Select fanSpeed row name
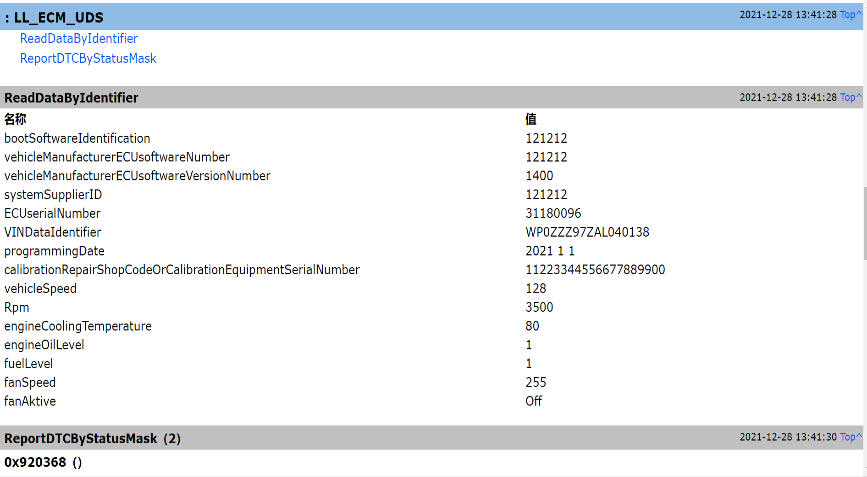The height and width of the screenshot is (477, 867). coord(30,382)
